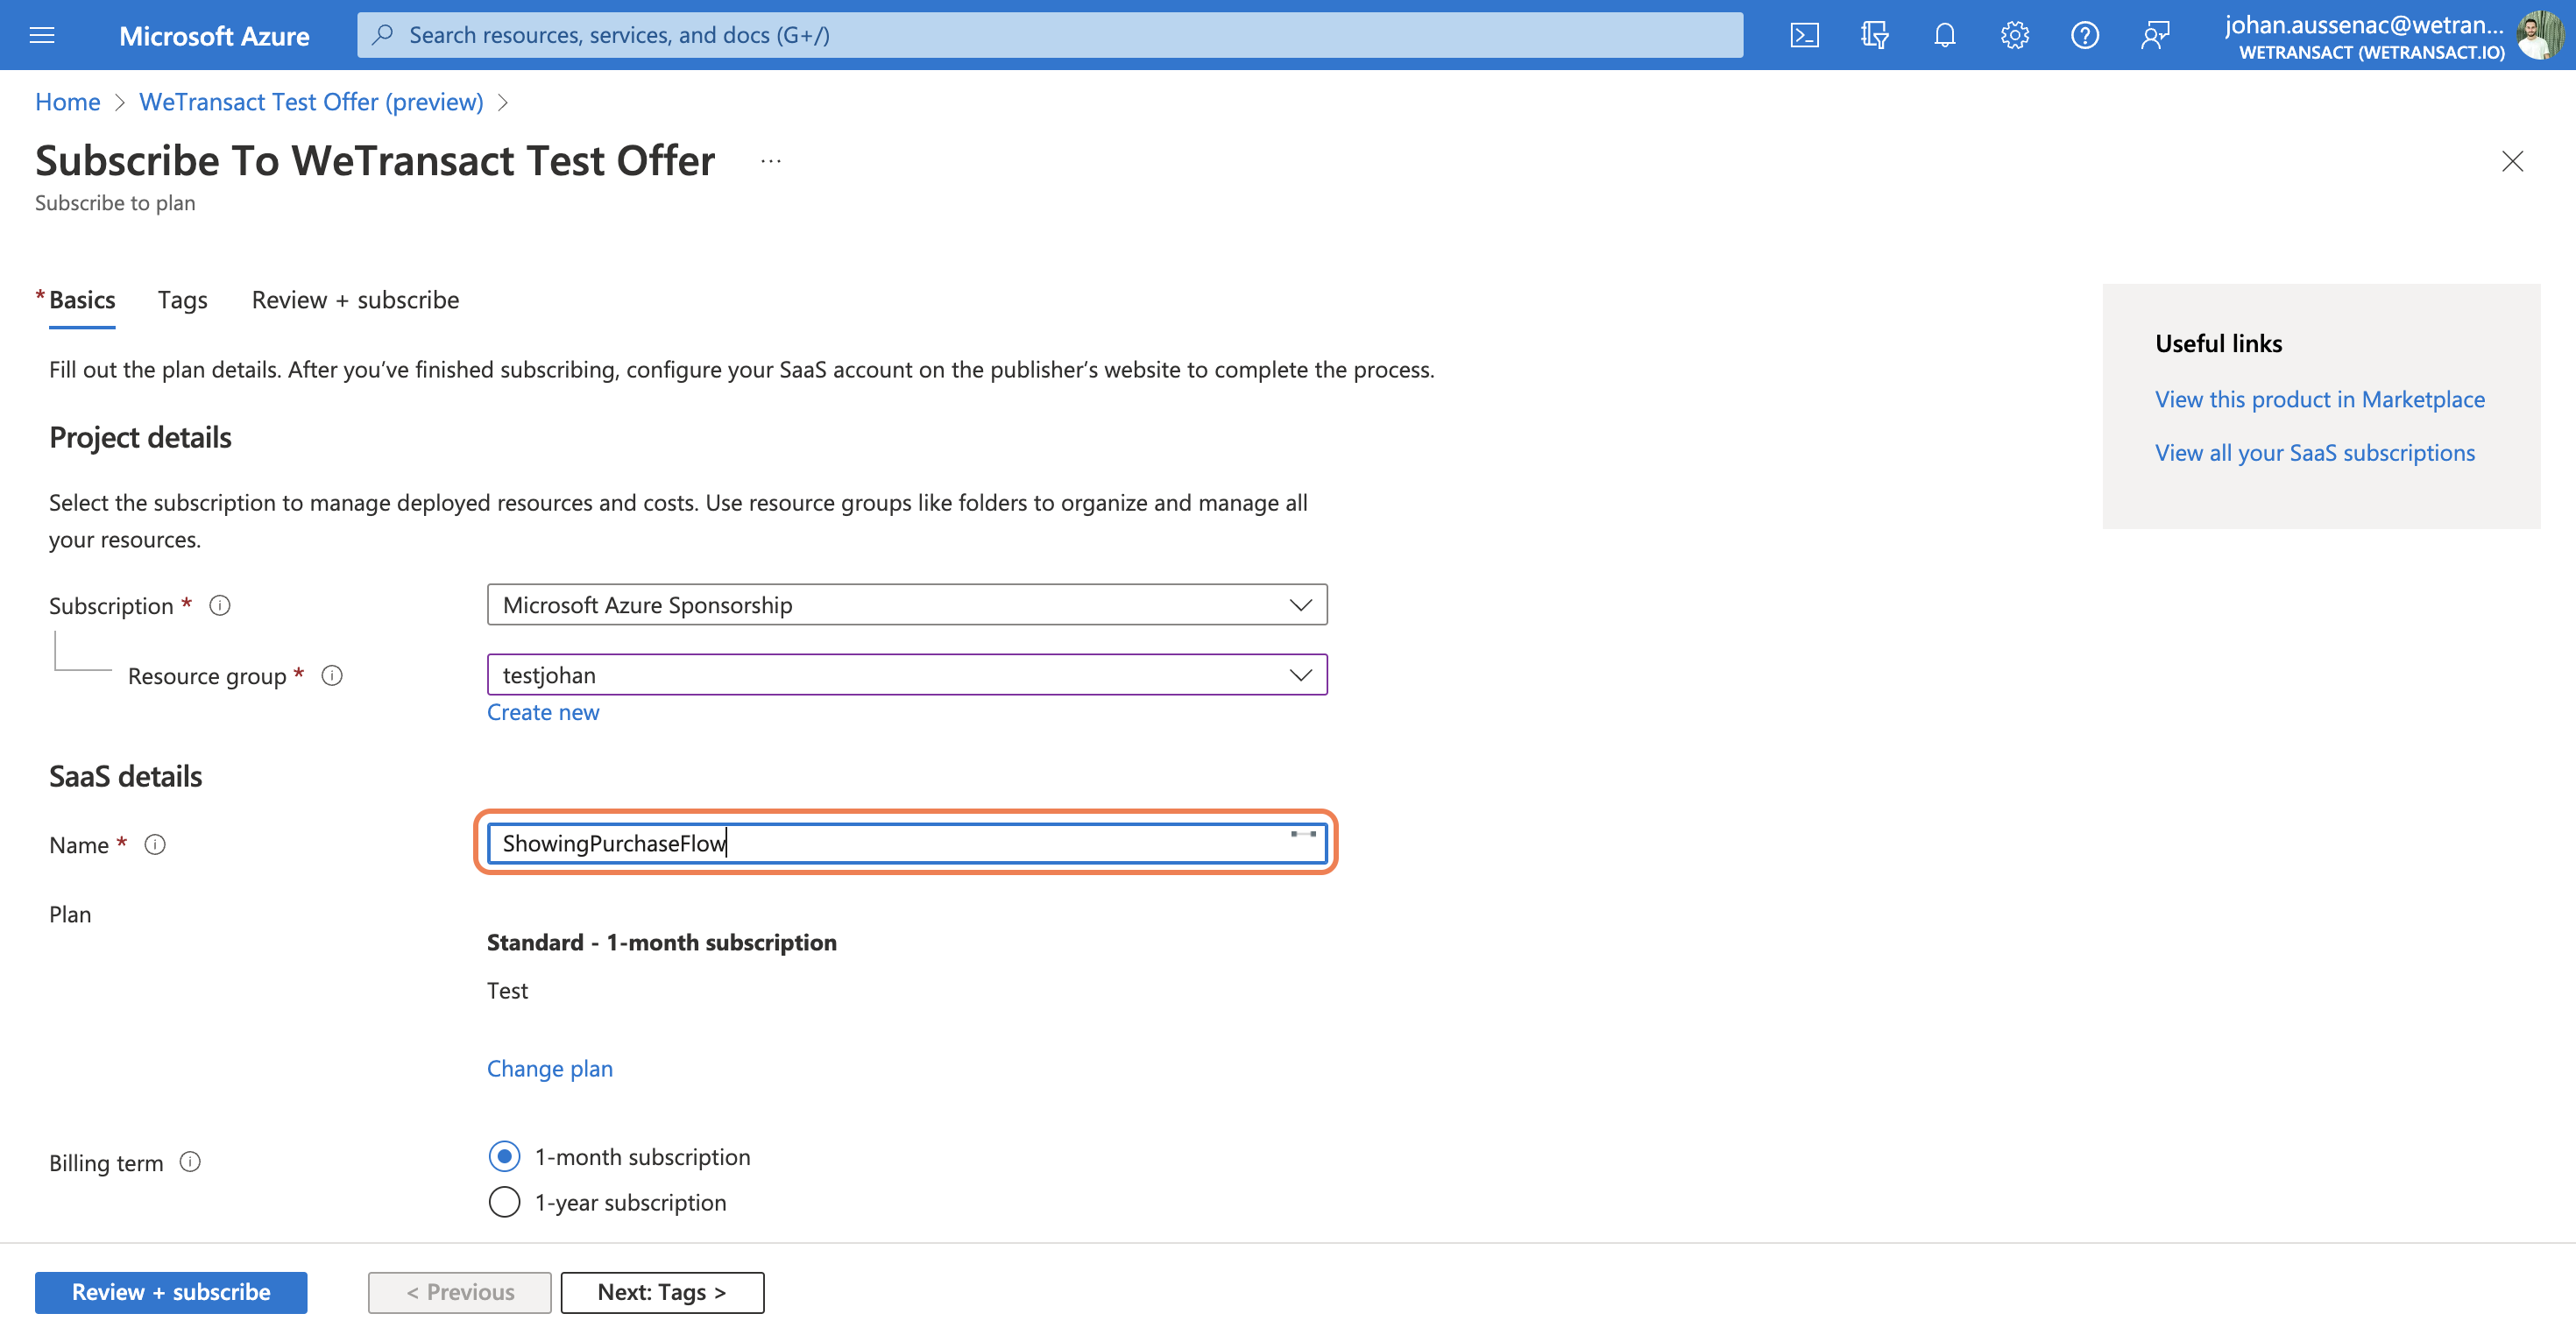Show info tooltip for Billing term
2576x1342 pixels.
pos(190,1161)
